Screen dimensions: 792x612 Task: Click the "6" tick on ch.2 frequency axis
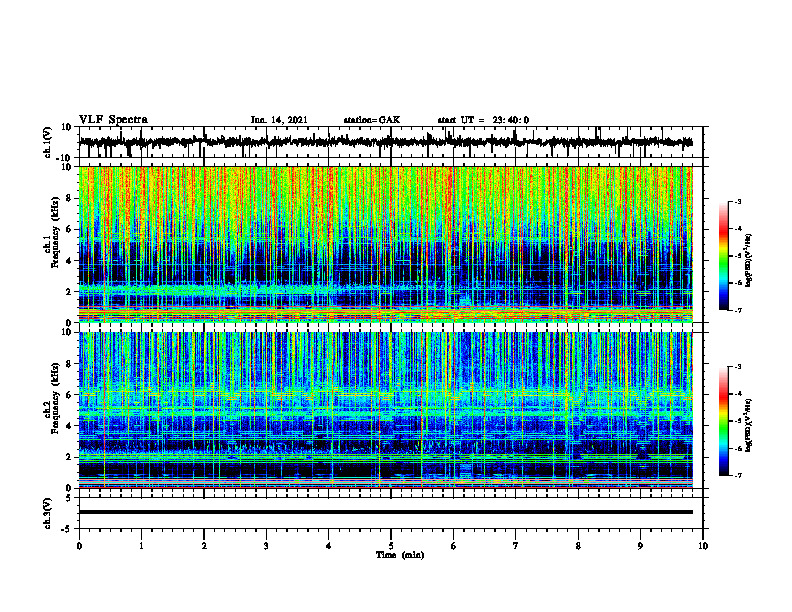[x=70, y=395]
